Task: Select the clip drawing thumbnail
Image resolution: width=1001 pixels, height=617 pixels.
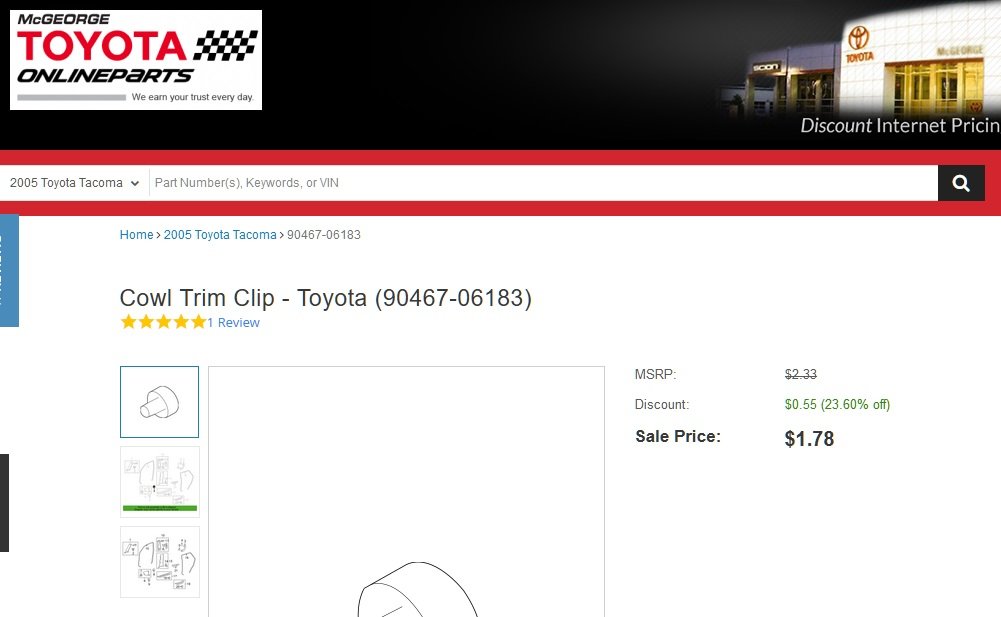Action: coord(160,402)
